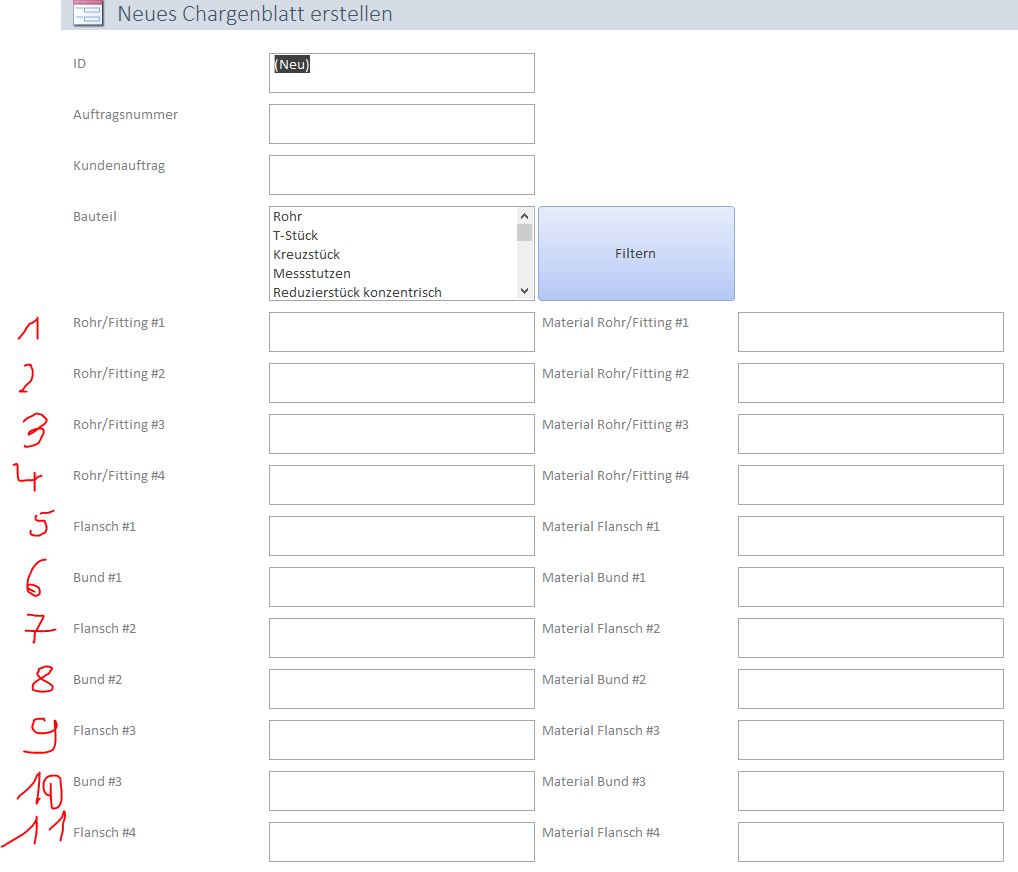Click the Bund #2 input field
The image size is (1018, 872).
[x=402, y=689]
